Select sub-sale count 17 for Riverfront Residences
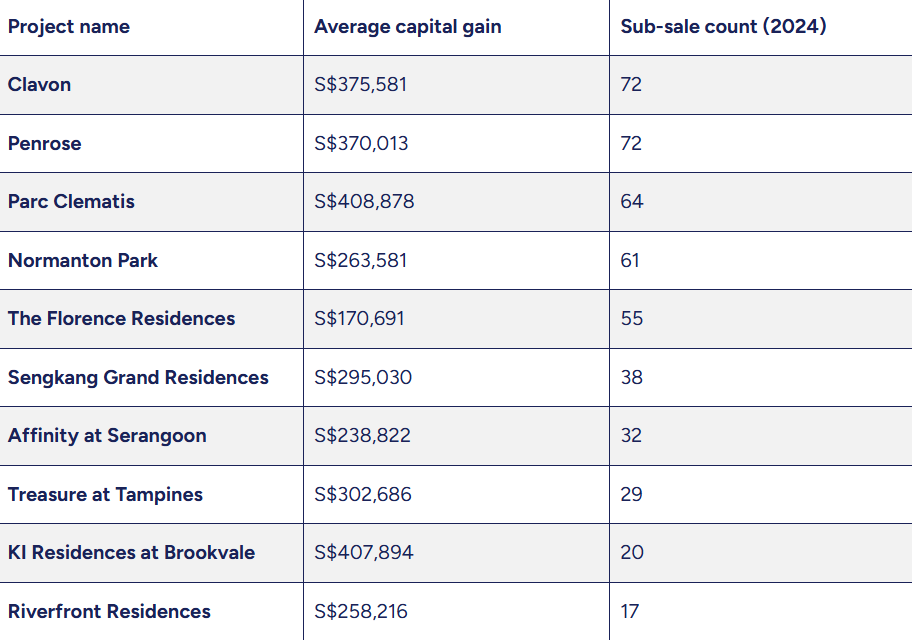The image size is (912, 640). click(x=629, y=611)
